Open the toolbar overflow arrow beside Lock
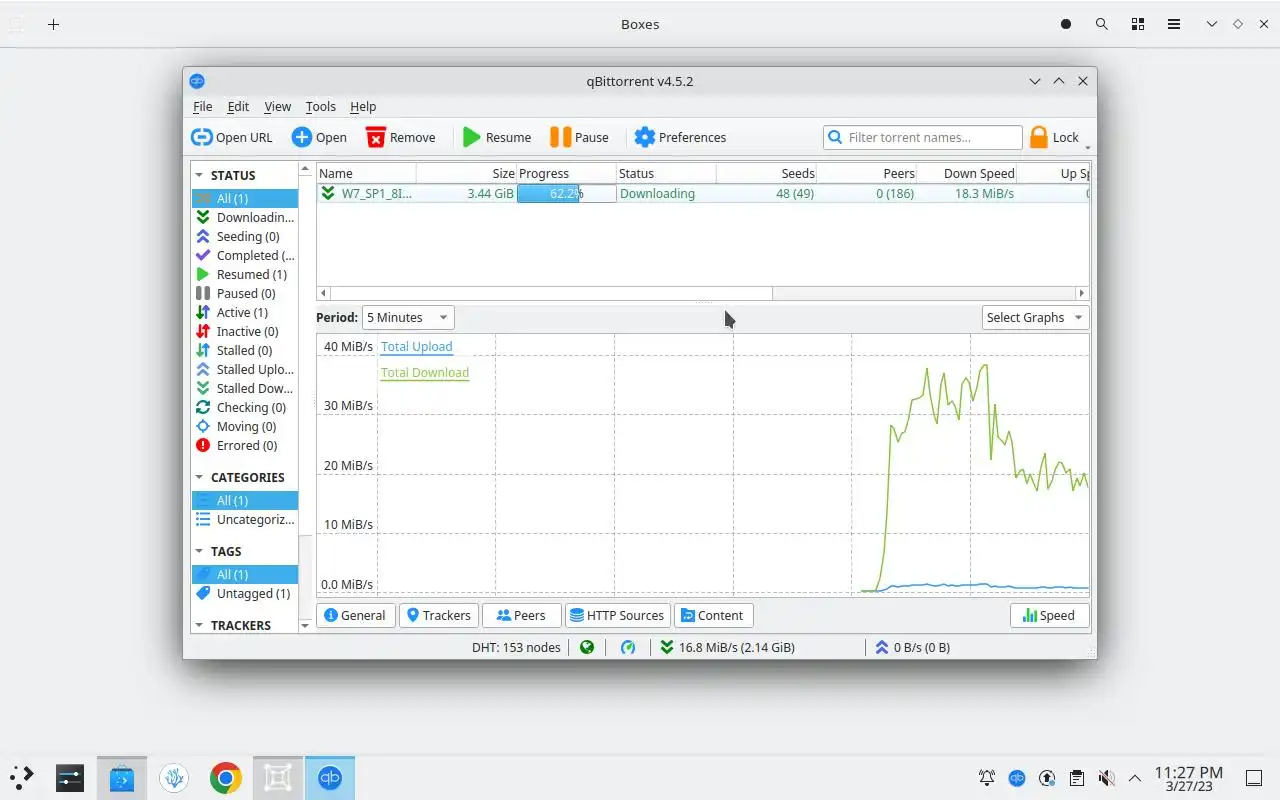This screenshot has height=800, width=1280. point(1087,147)
